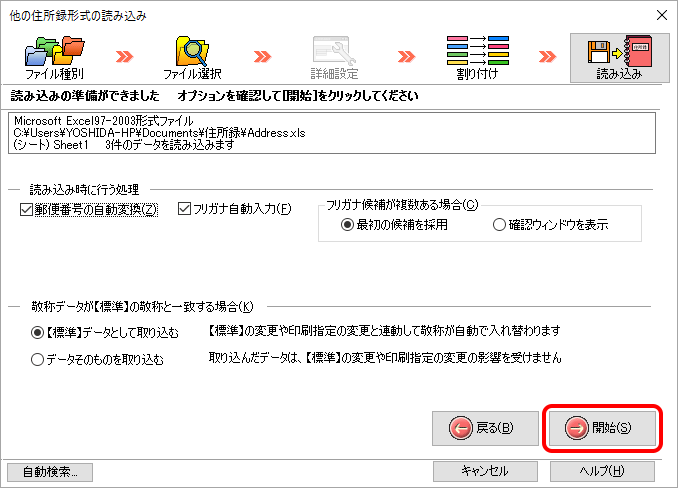This screenshot has height=488, width=678.
Task: Open ヘルプ(H) button
Action: (x=602, y=471)
